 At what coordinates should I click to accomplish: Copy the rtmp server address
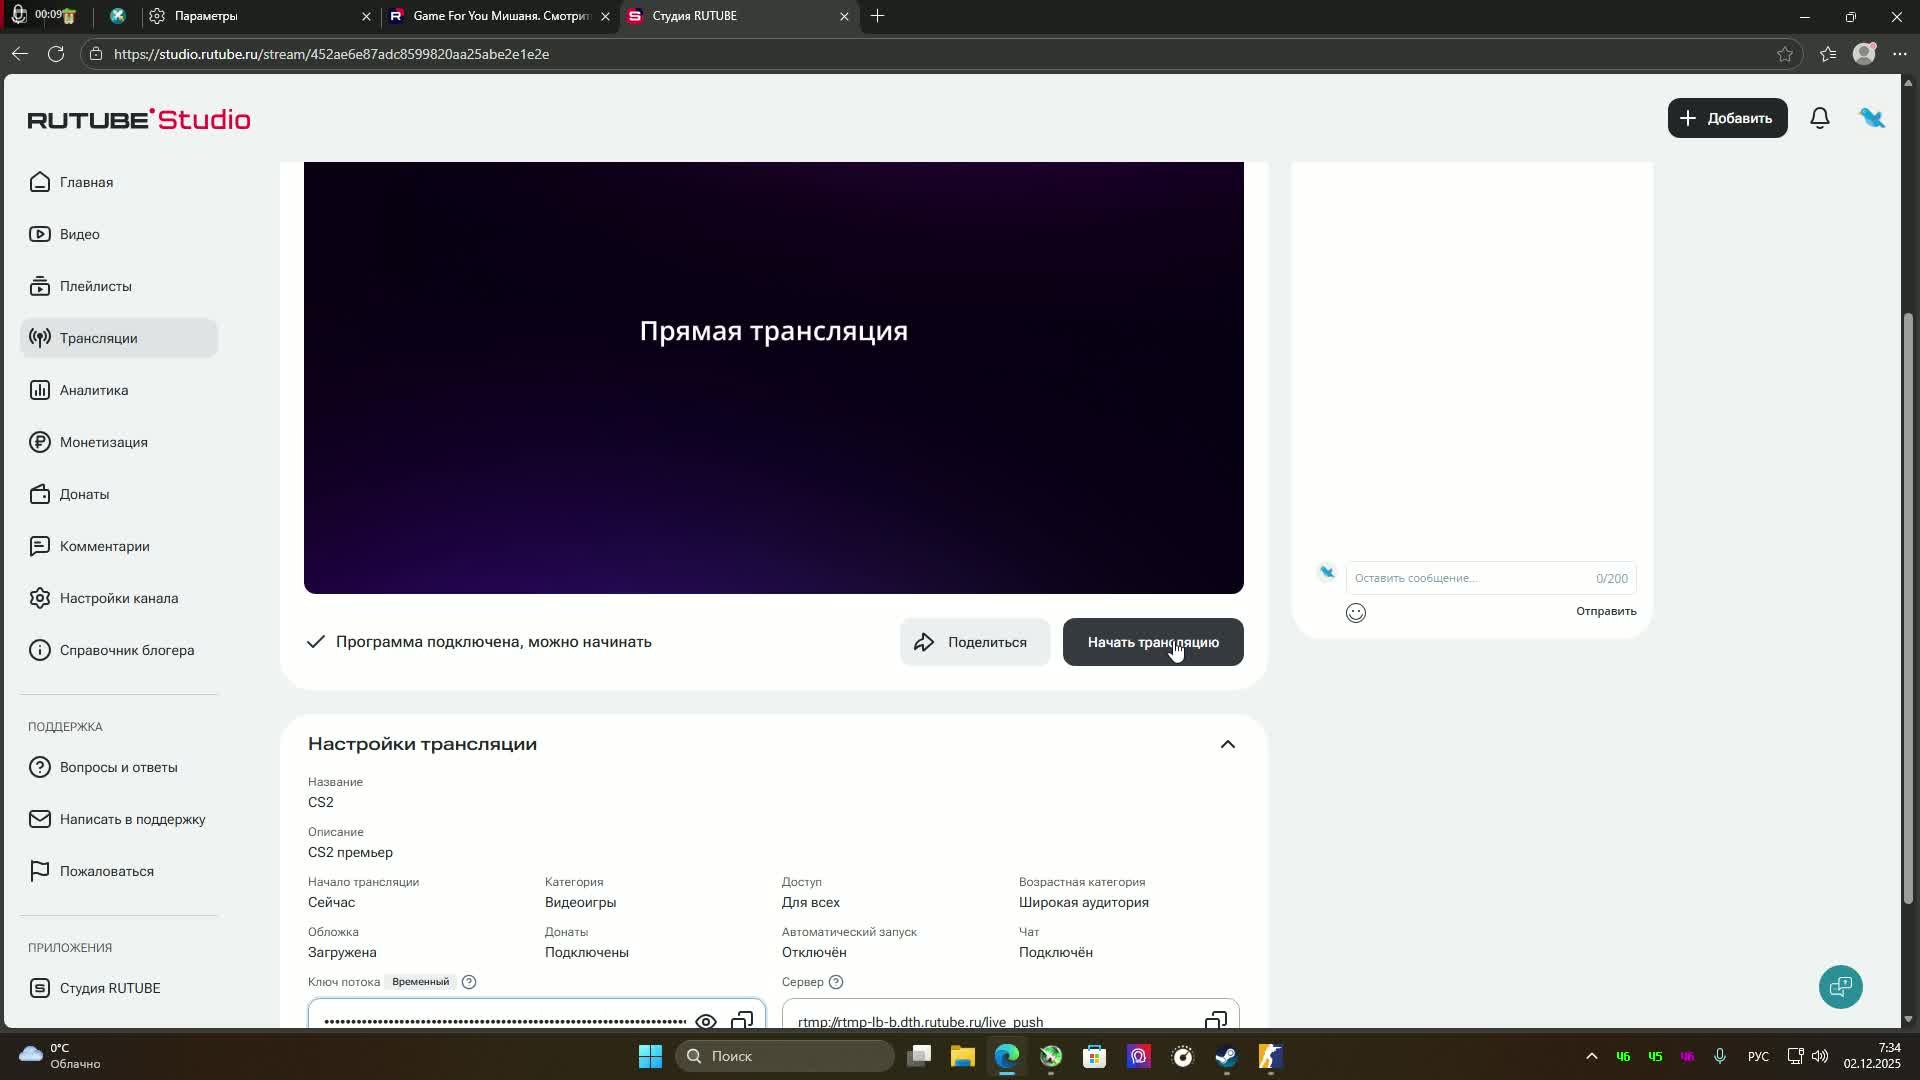[1216, 1021]
